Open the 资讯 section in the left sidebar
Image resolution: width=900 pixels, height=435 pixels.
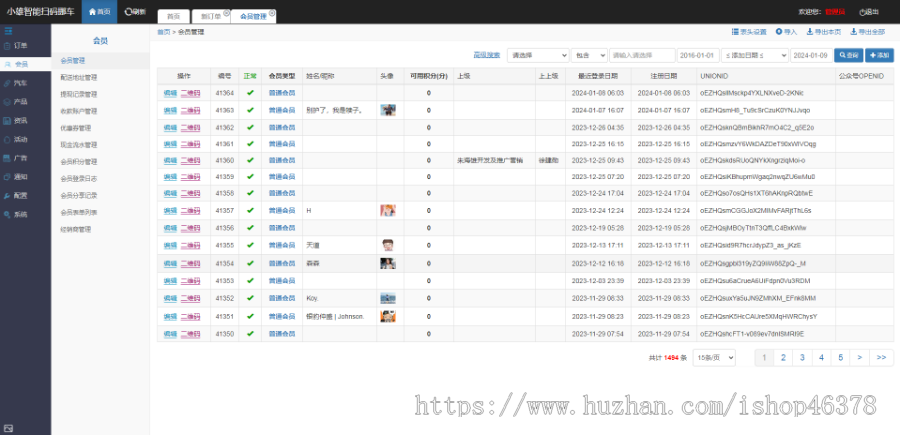[15, 121]
